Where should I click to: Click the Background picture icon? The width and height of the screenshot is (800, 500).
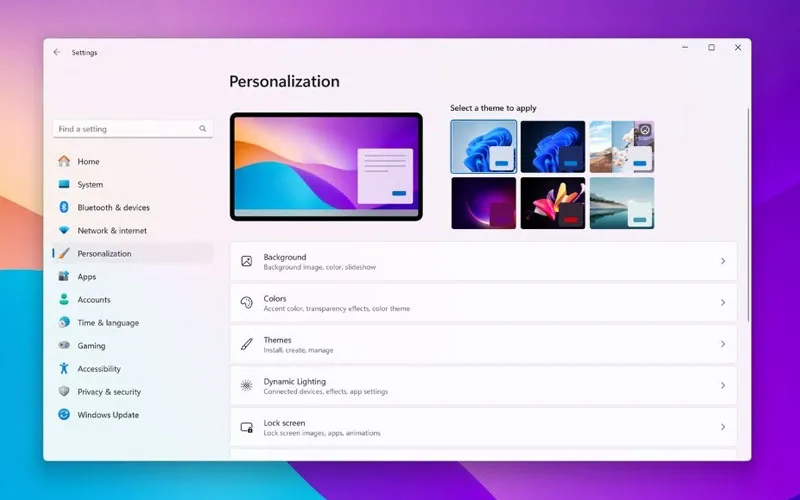pos(246,261)
